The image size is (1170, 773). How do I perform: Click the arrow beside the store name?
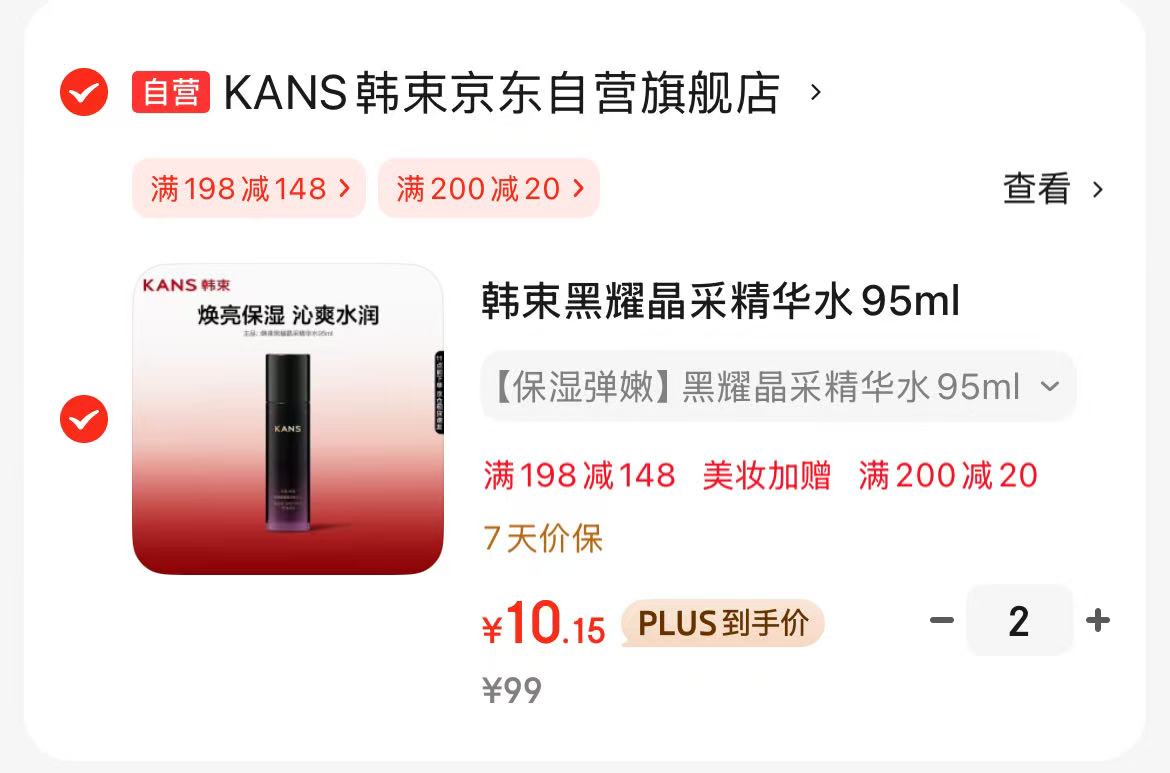coord(816,93)
